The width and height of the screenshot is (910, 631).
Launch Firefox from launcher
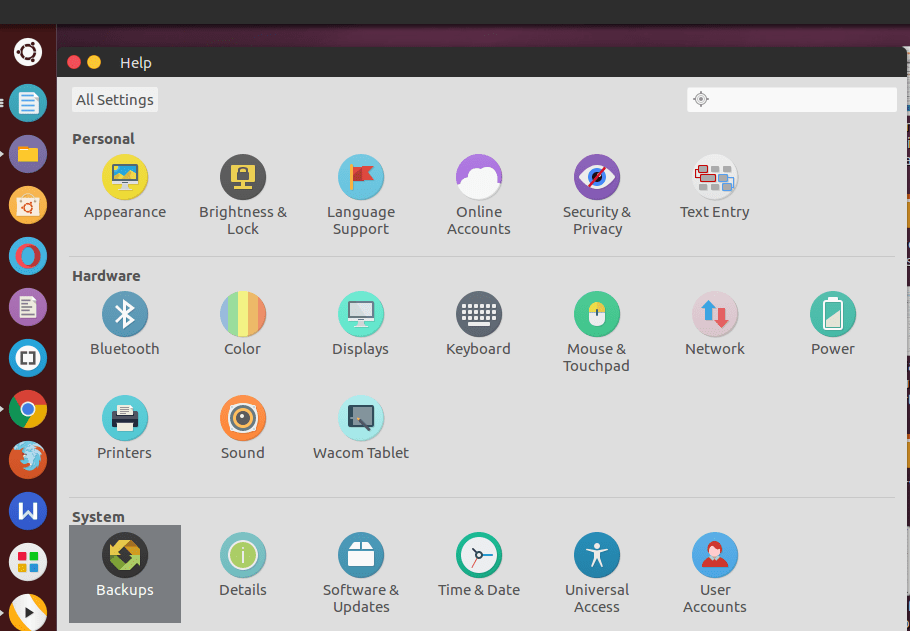pyautogui.click(x=28, y=460)
